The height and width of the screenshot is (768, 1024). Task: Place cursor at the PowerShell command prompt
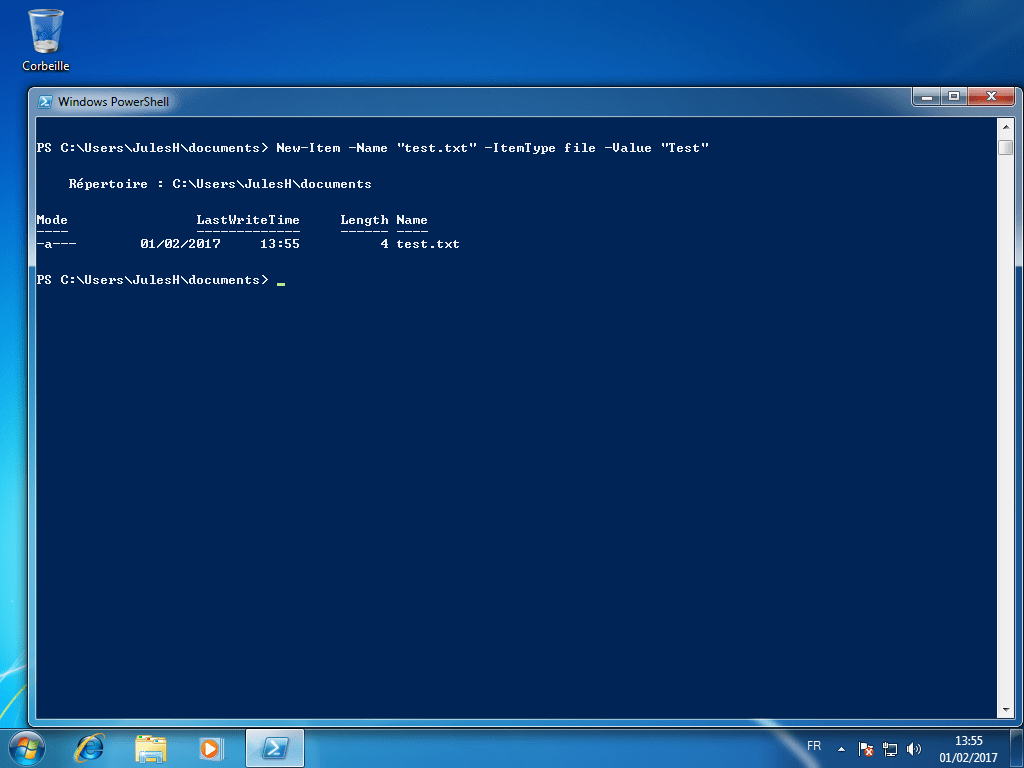pyautogui.click(x=281, y=280)
